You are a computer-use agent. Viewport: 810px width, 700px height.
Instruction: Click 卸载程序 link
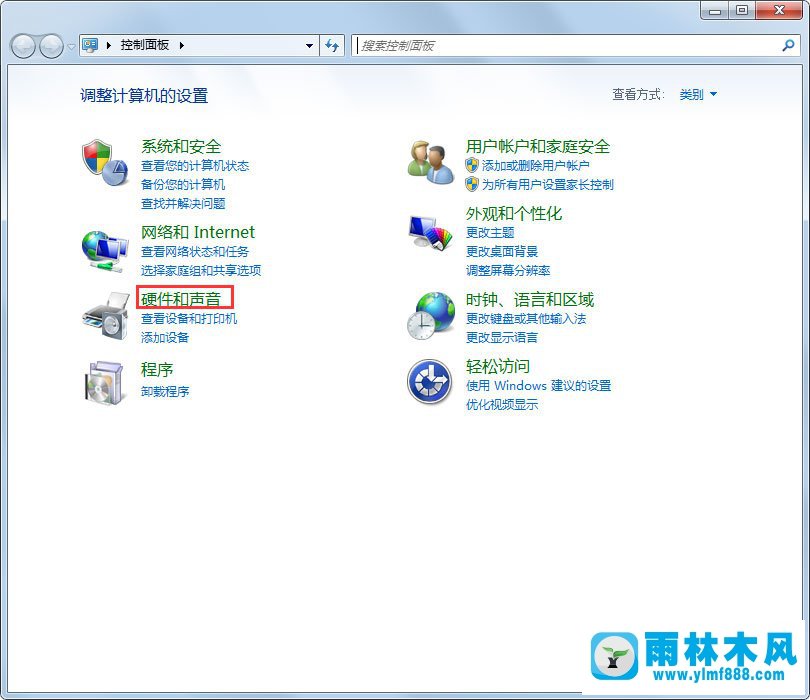pos(165,392)
